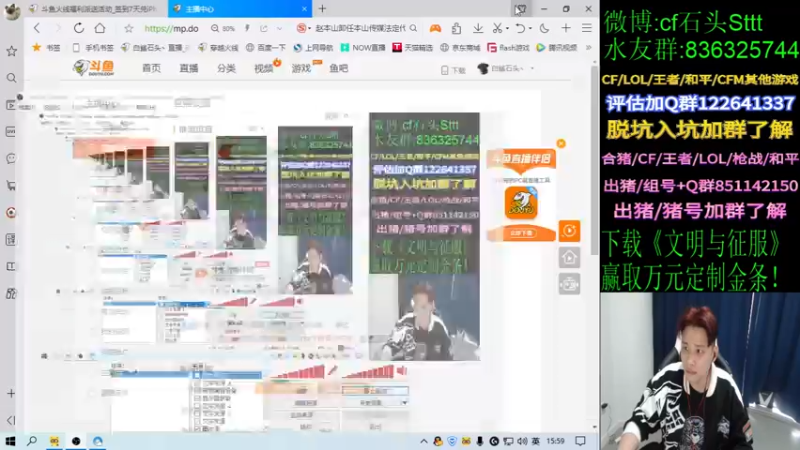This screenshot has width=800, height=450.
Task: Open the 手机书签 bookmark
Action: coord(93,47)
